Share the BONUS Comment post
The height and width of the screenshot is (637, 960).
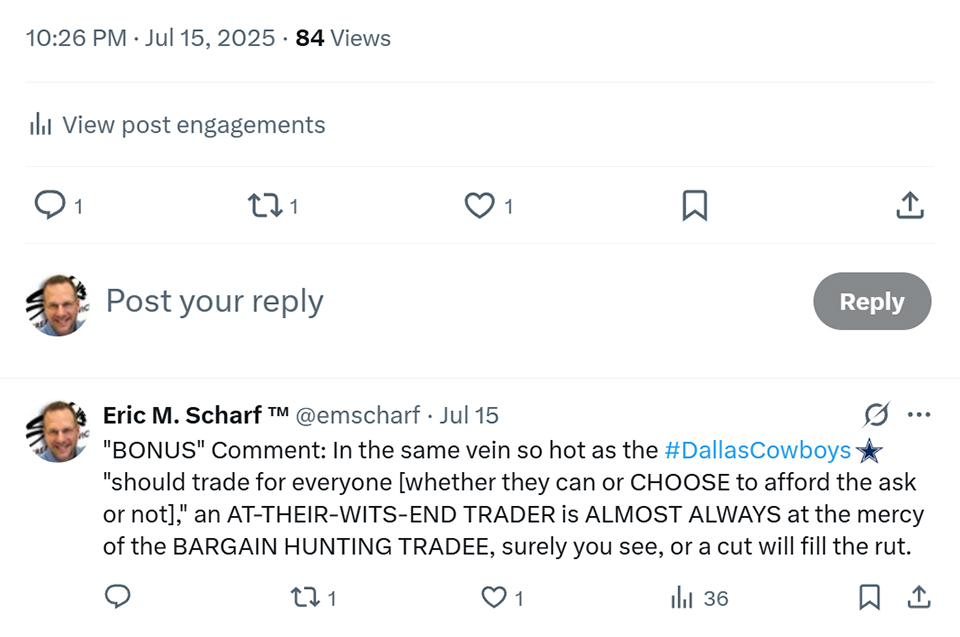click(919, 598)
